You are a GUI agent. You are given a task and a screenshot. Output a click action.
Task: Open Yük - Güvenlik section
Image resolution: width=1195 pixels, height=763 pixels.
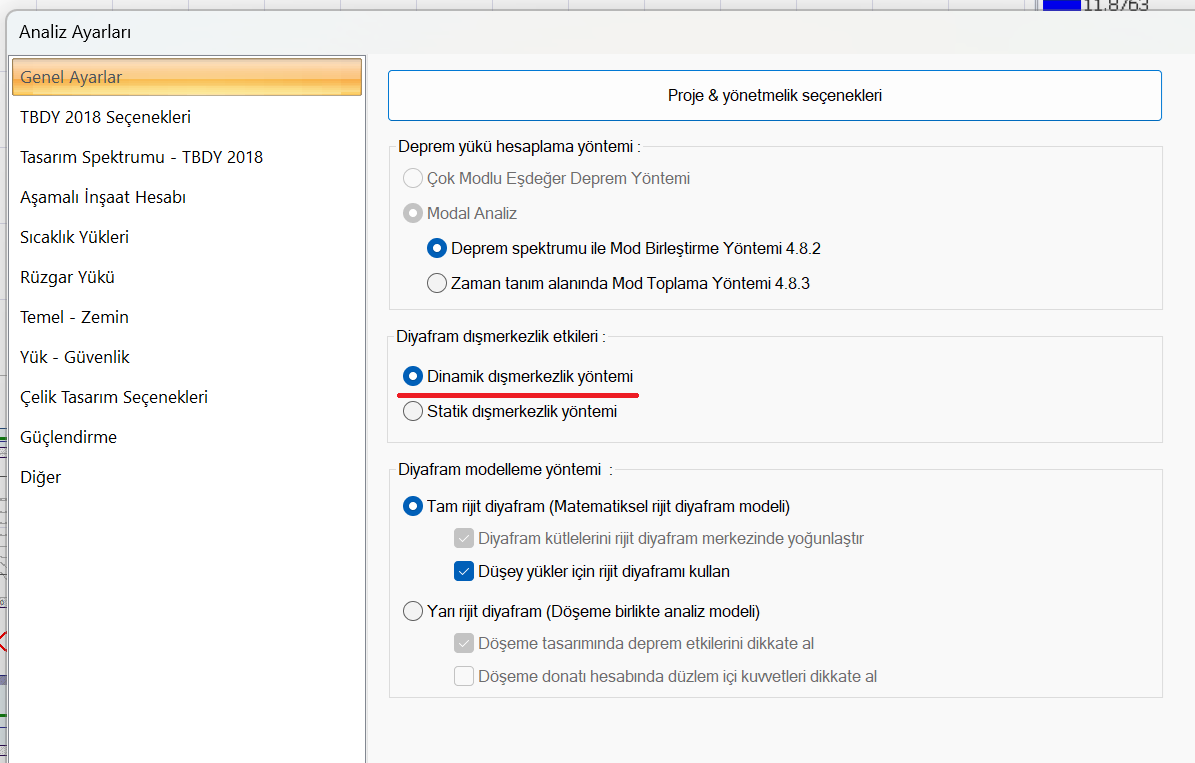[x=75, y=357]
